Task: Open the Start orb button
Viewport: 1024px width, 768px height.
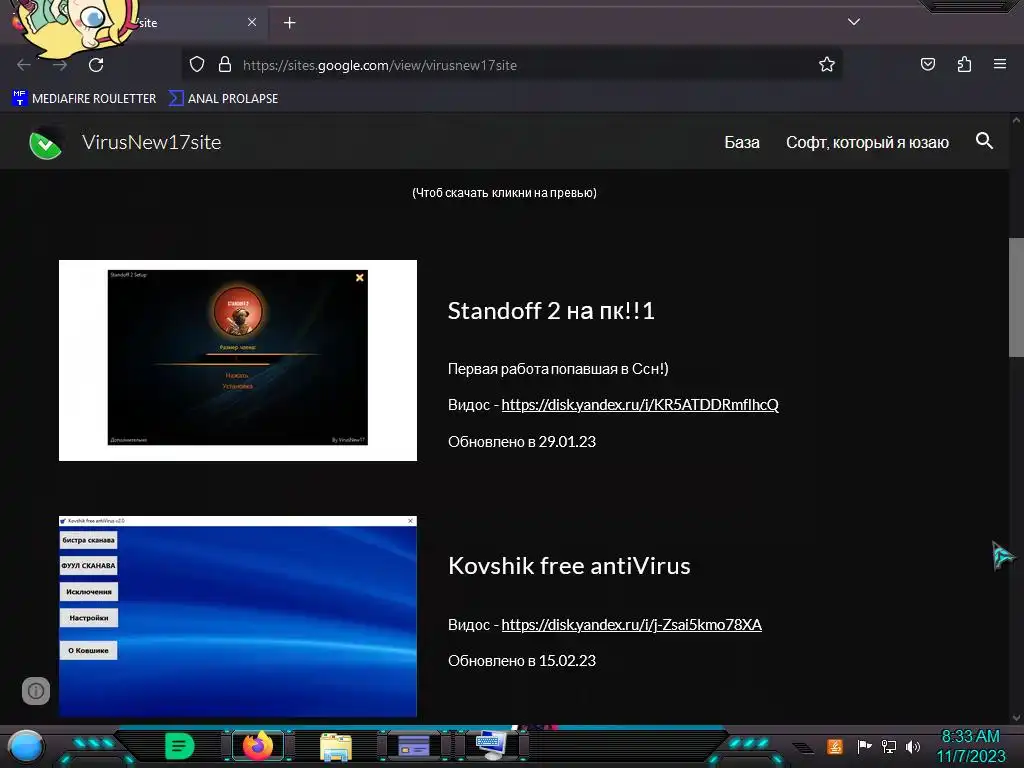Action: pos(26,747)
